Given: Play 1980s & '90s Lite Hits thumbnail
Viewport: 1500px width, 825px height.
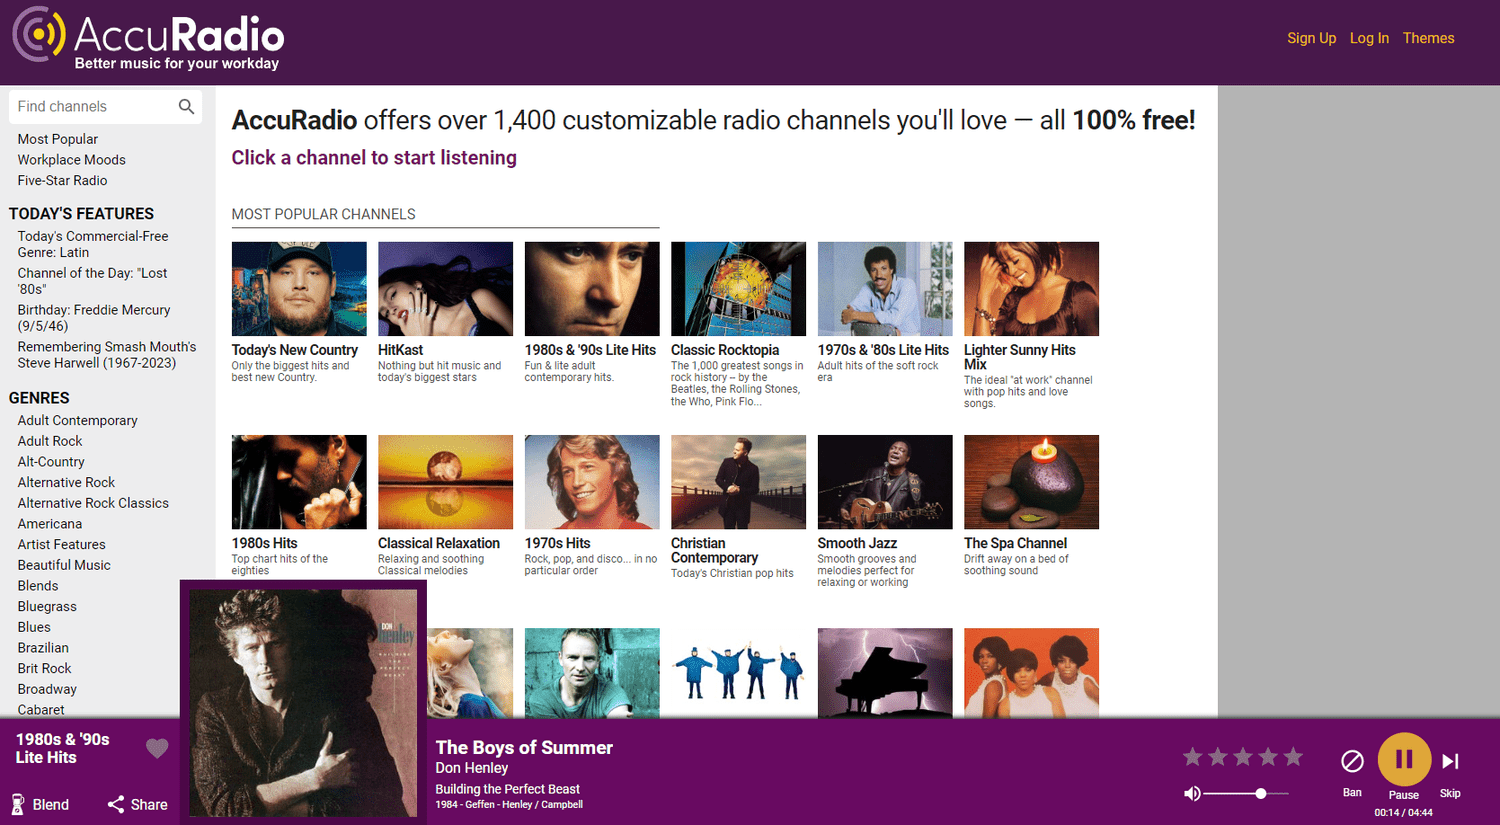Looking at the screenshot, I should (592, 289).
